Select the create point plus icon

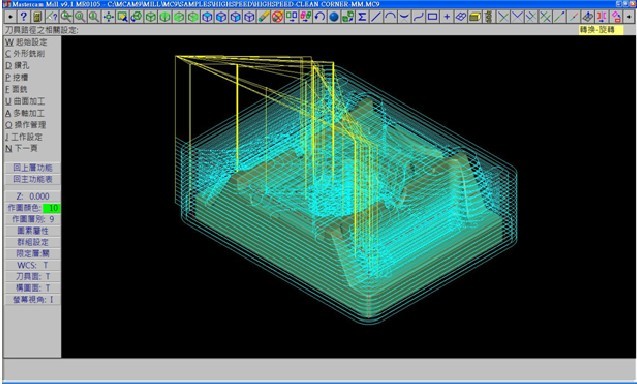(447, 17)
